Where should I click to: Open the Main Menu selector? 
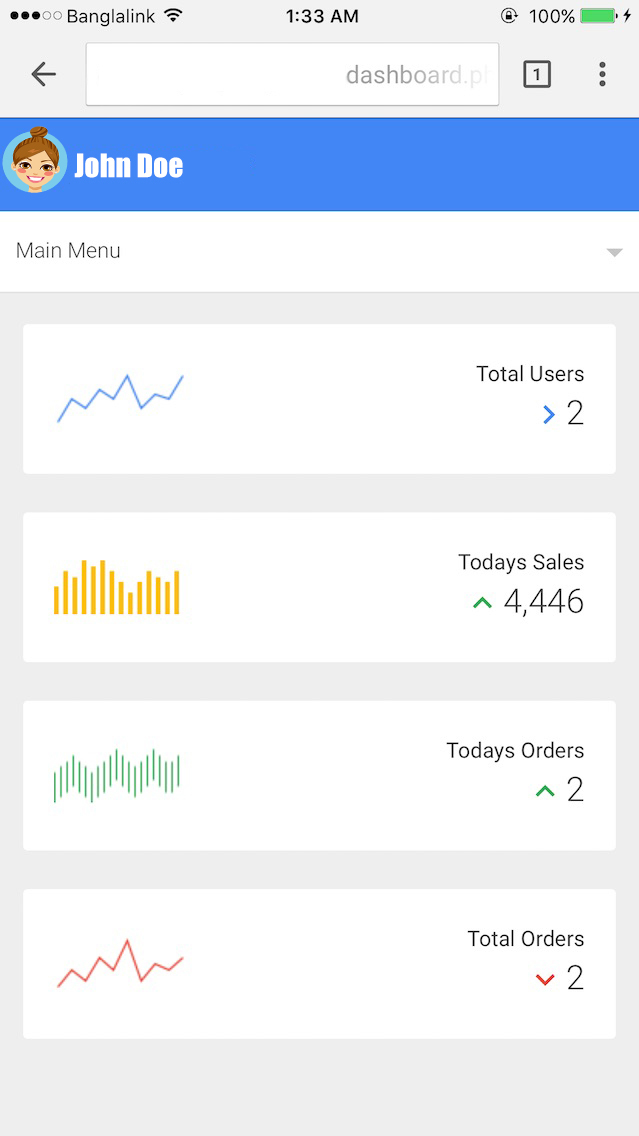point(320,251)
